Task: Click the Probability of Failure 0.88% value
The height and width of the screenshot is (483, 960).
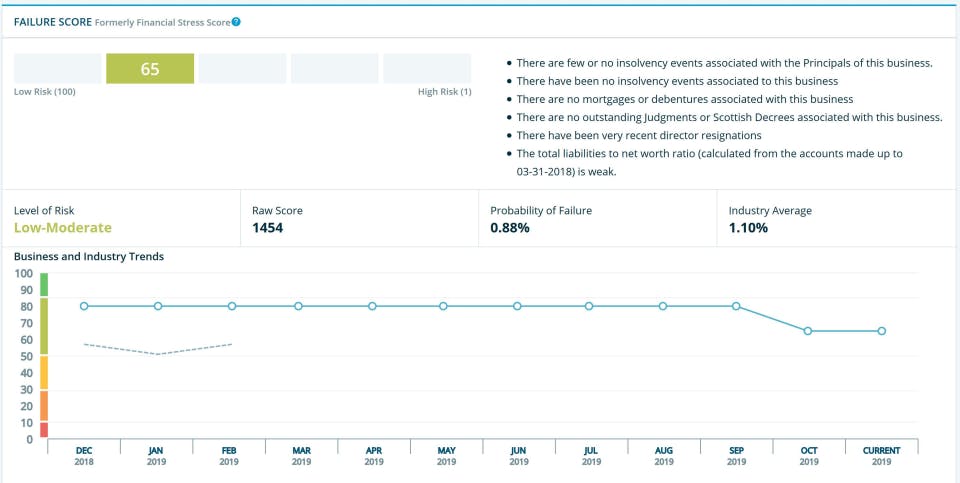Action: (510, 228)
